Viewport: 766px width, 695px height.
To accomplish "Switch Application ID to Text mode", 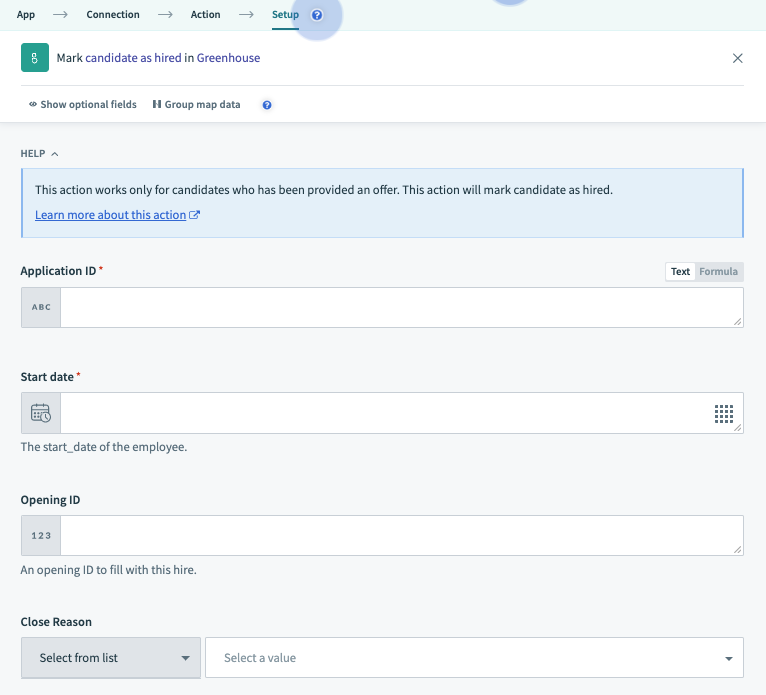I will coord(680,271).
